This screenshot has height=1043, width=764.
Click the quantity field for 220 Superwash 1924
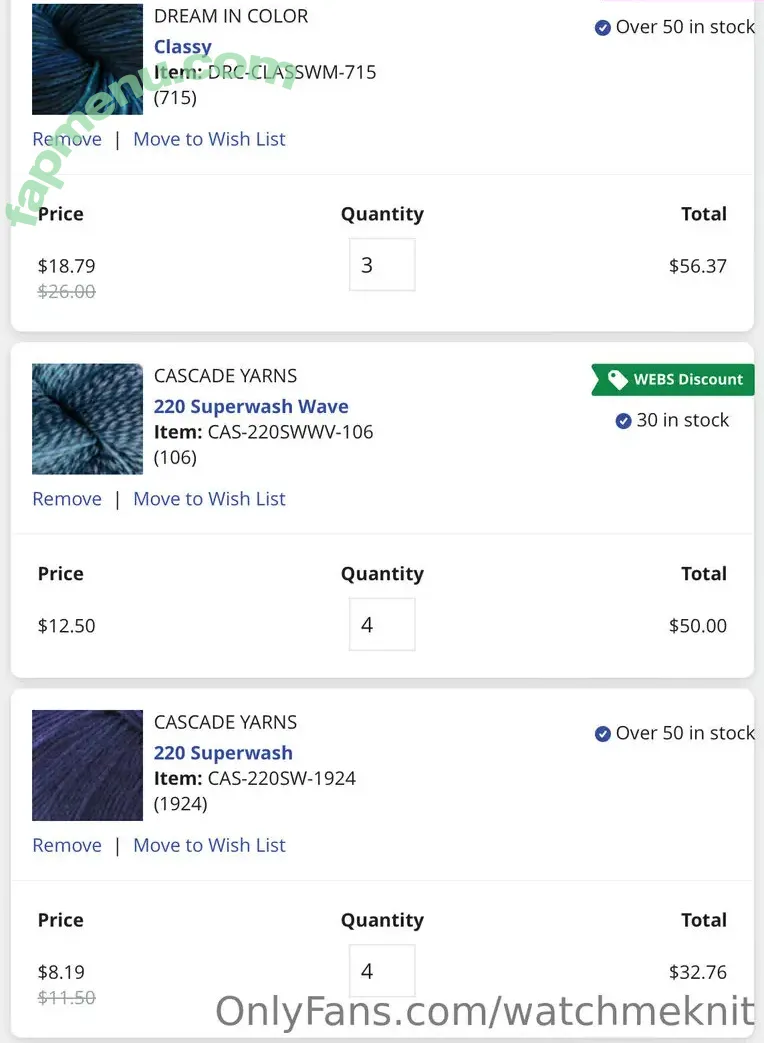pos(382,971)
